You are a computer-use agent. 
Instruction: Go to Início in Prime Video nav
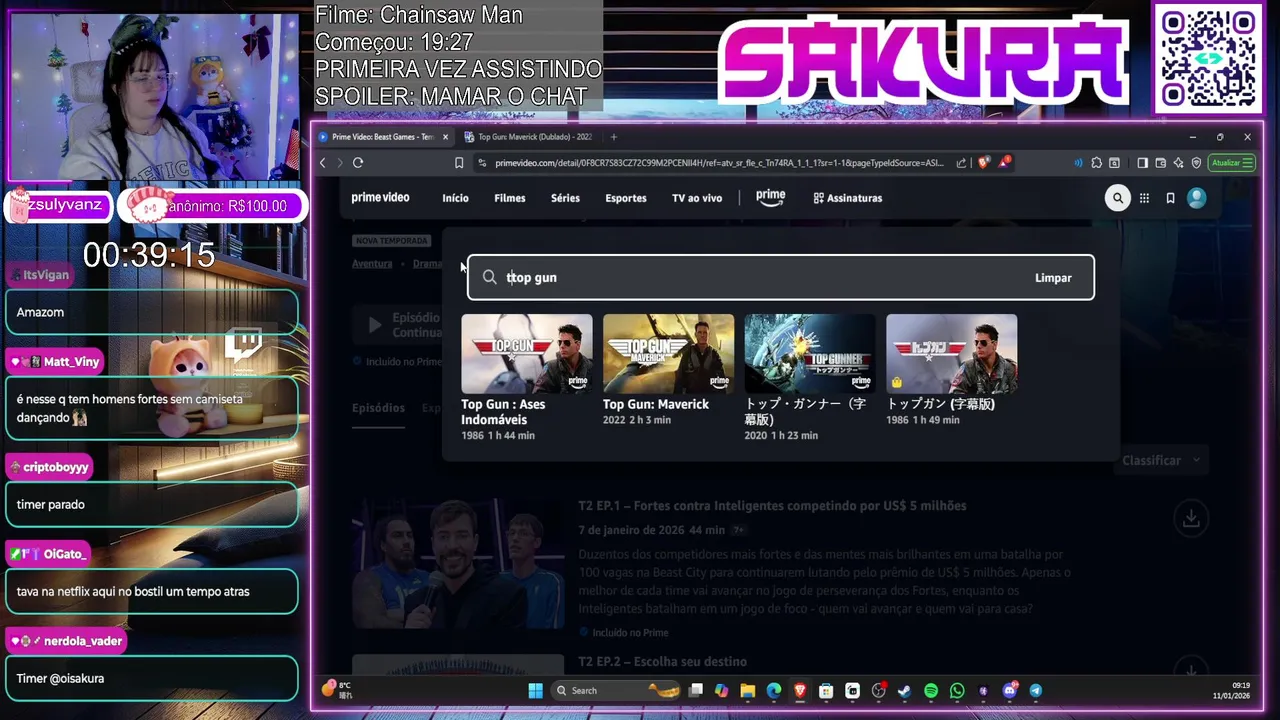(455, 198)
